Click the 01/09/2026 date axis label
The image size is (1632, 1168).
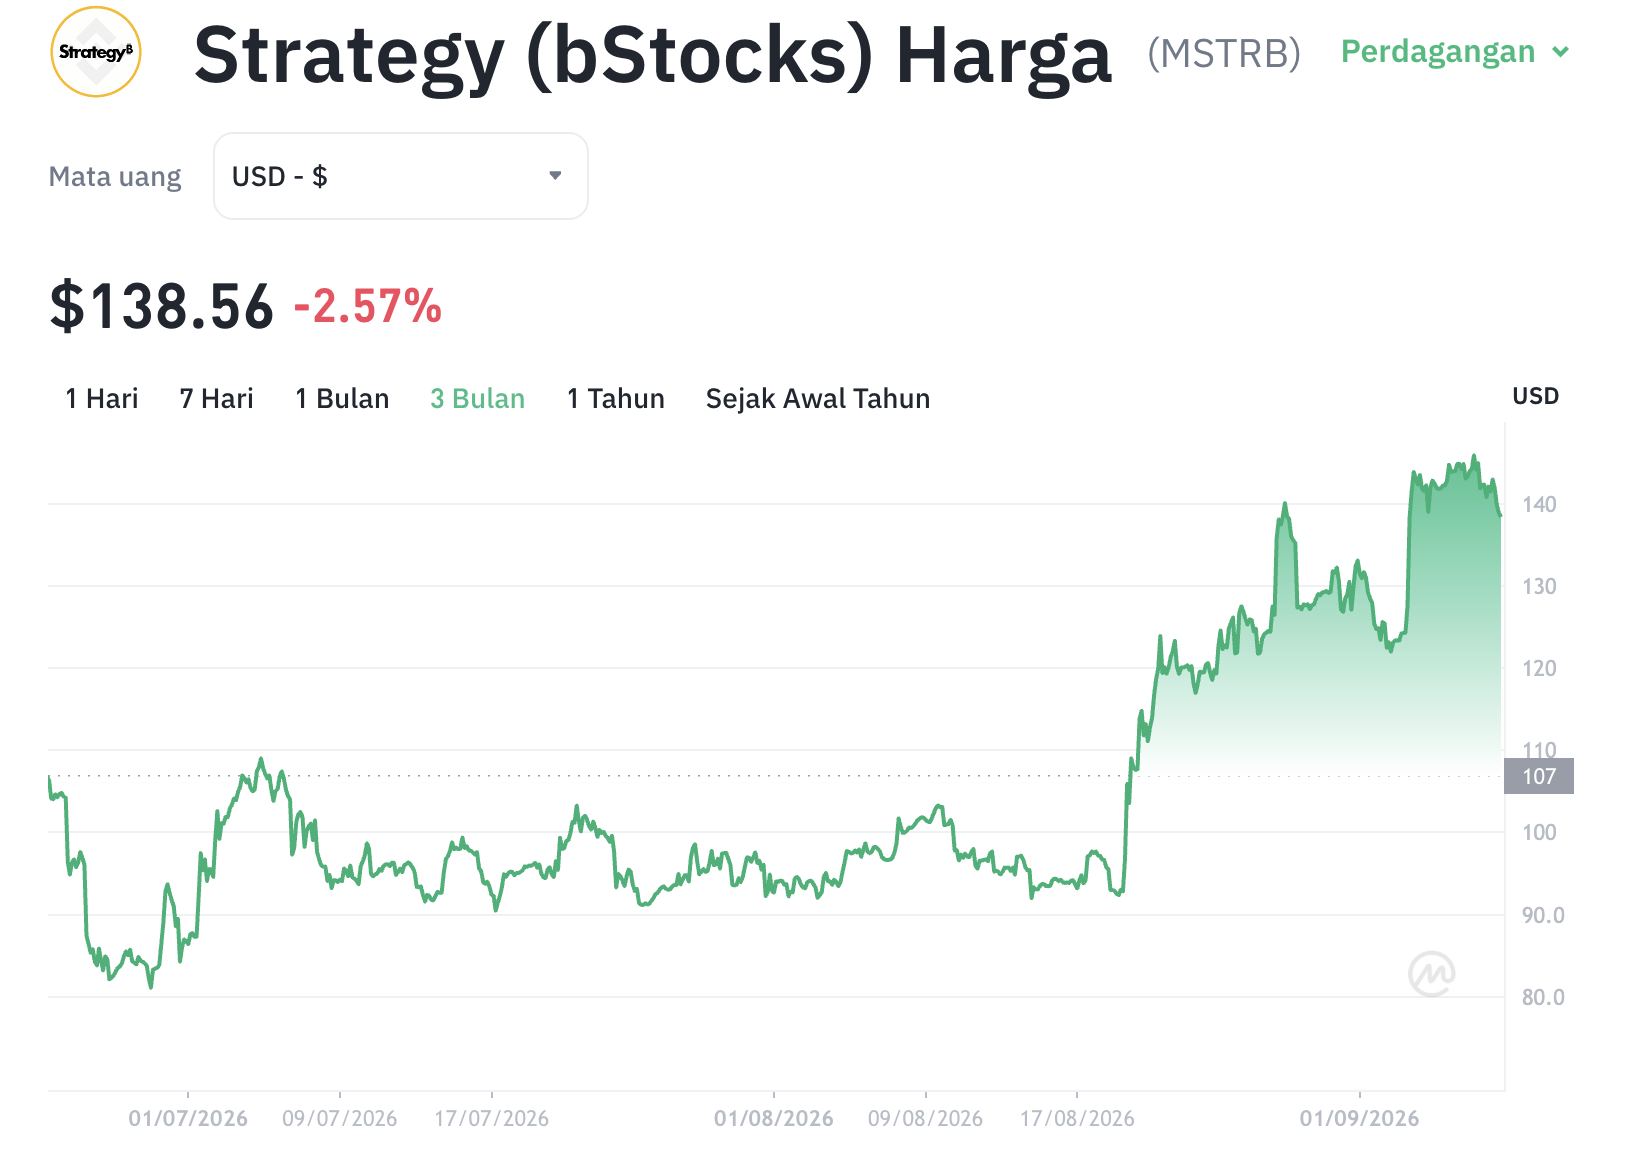click(x=1360, y=1119)
